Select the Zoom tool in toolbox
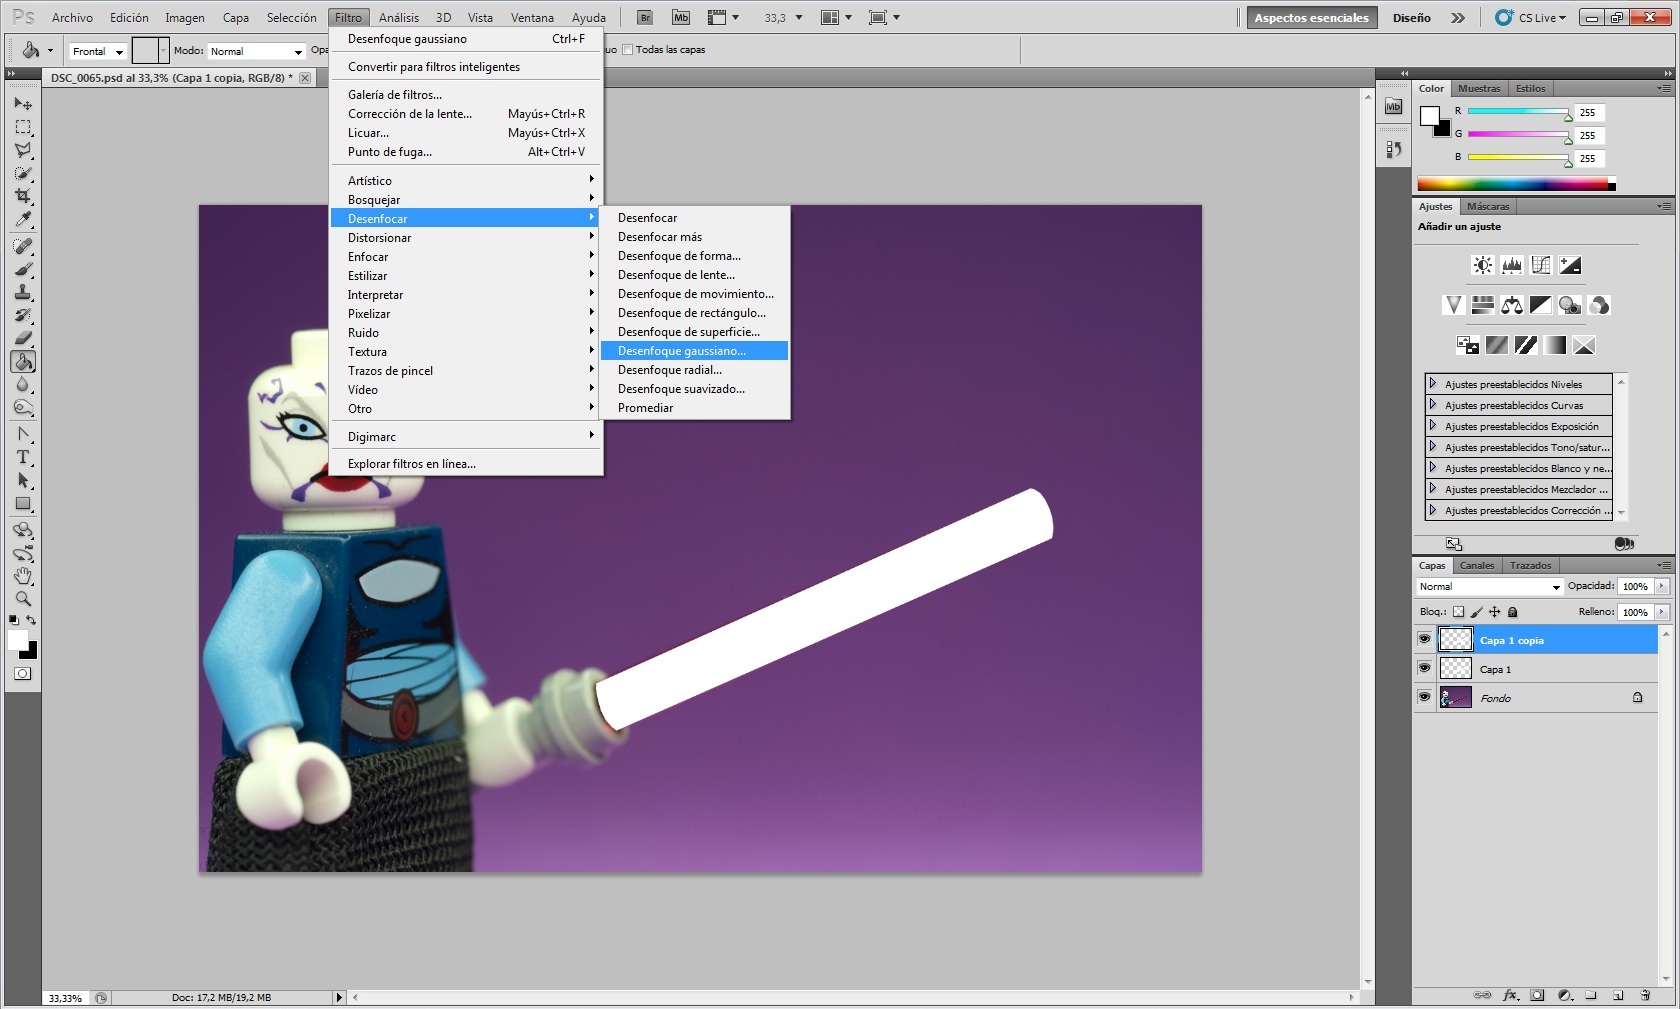The width and height of the screenshot is (1680, 1009). (23, 599)
